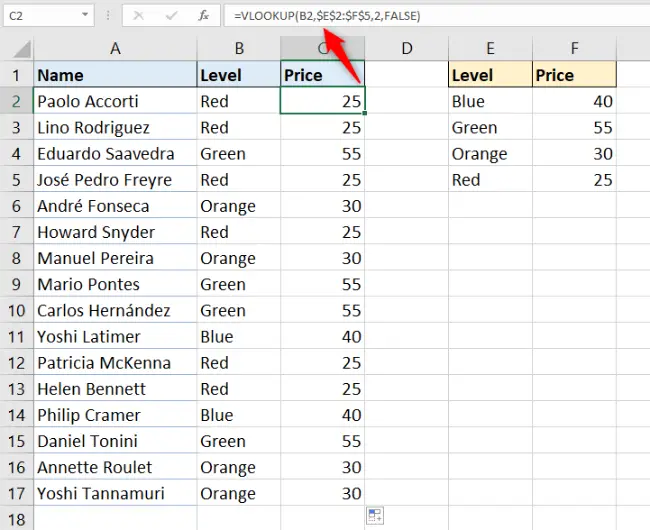Click the Select All corner triangle
650x530 pixels.
click(22, 49)
